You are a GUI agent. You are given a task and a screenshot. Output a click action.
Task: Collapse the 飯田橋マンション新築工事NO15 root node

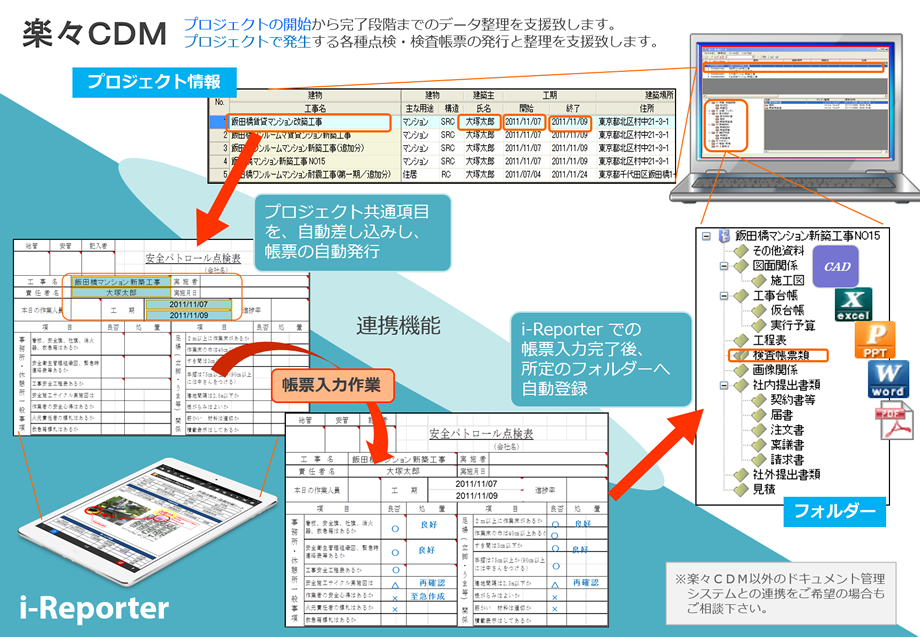click(706, 236)
